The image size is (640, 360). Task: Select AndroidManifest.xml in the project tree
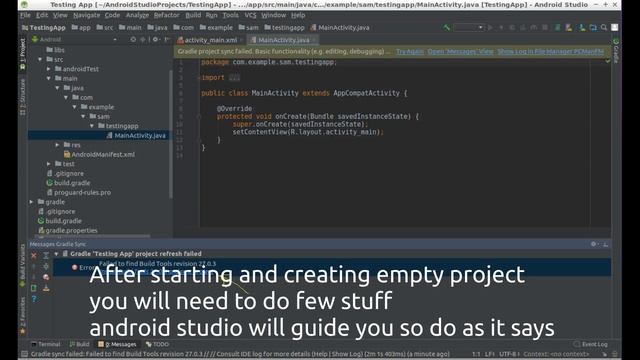click(x=99, y=154)
